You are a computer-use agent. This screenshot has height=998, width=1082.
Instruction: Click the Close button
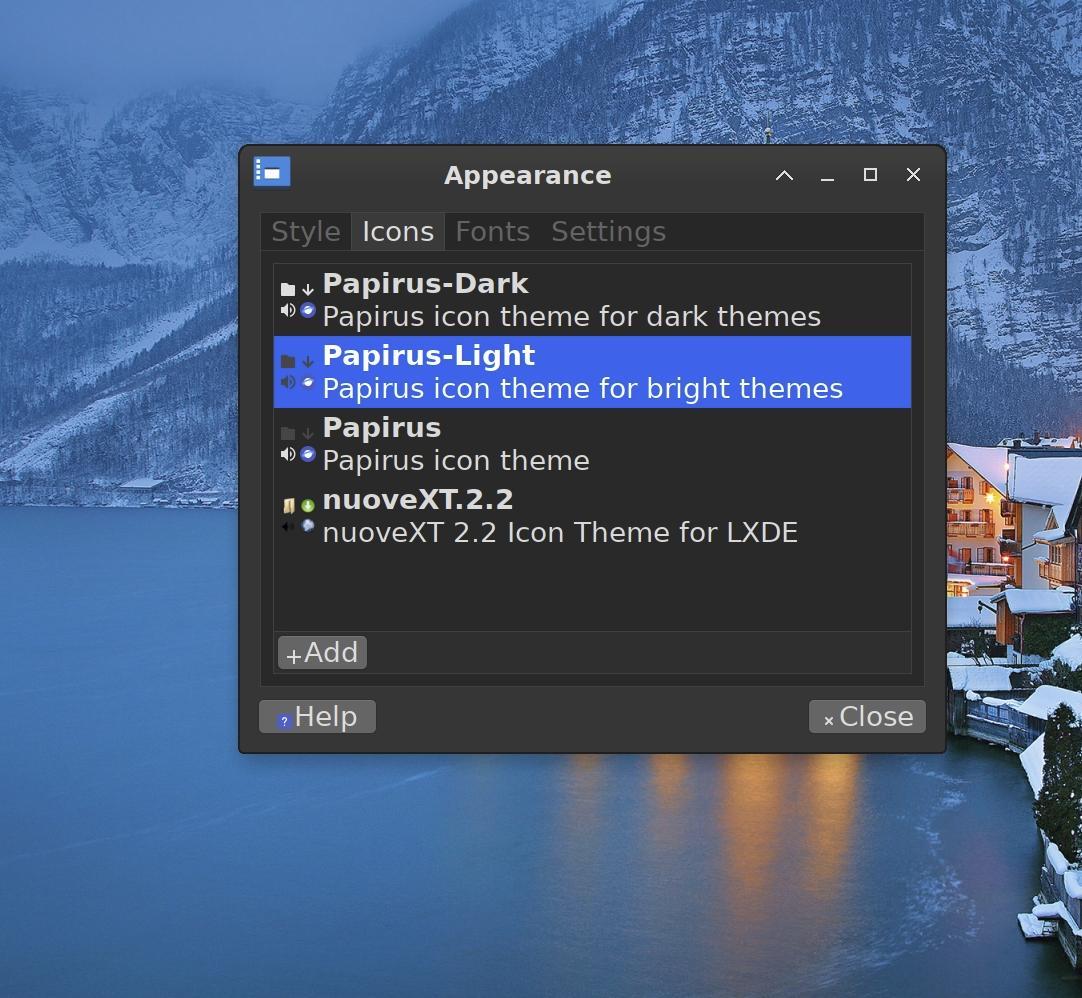[867, 716]
